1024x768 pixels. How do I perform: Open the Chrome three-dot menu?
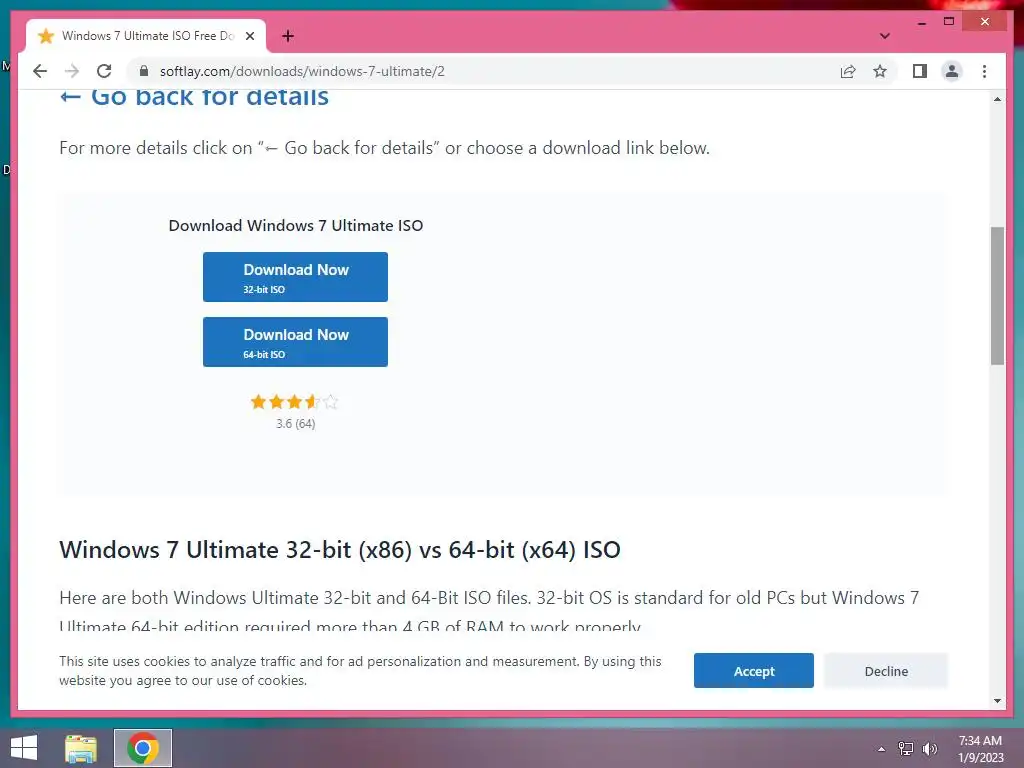(x=984, y=71)
